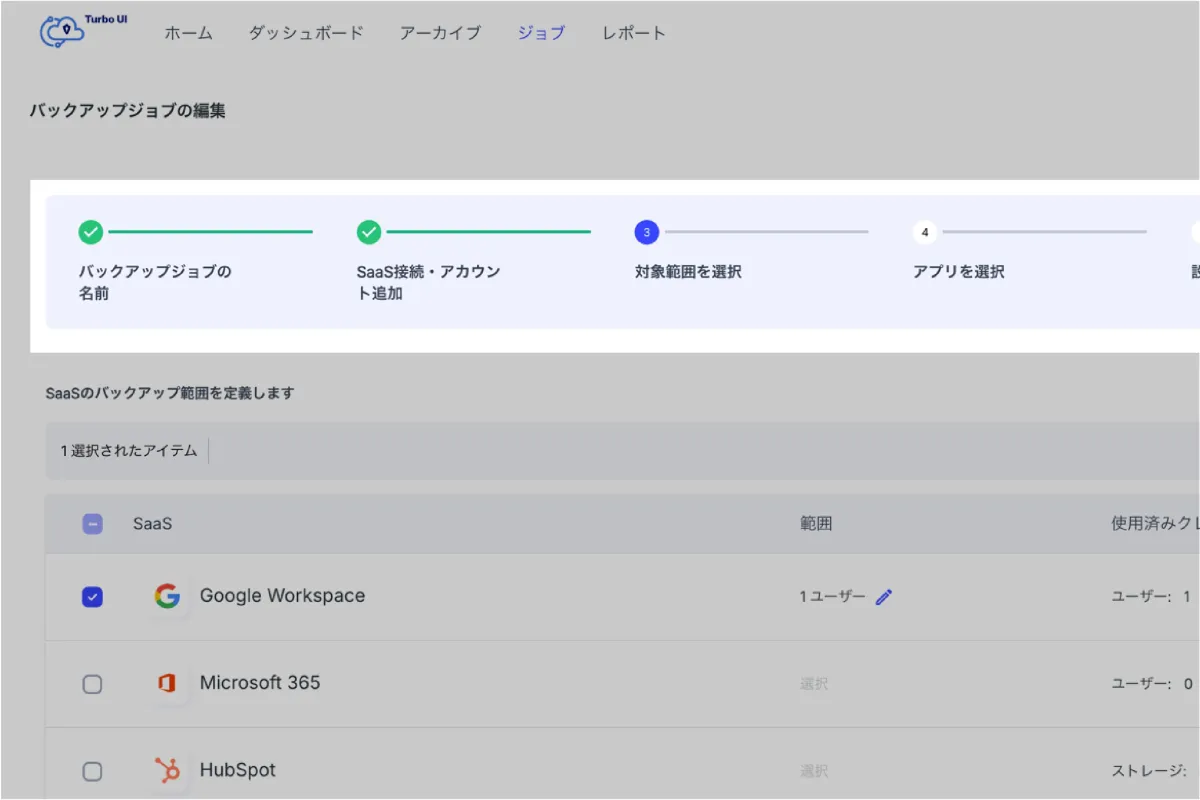The image size is (1200, 800).
Task: Uncheck the Google Workspace checkbox
Action: (92, 597)
